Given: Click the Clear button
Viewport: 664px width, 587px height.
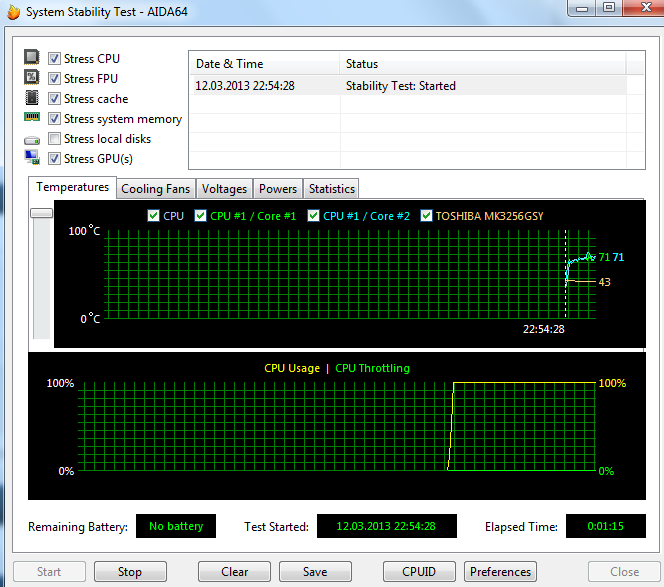Looking at the screenshot, I should click(x=234, y=572).
